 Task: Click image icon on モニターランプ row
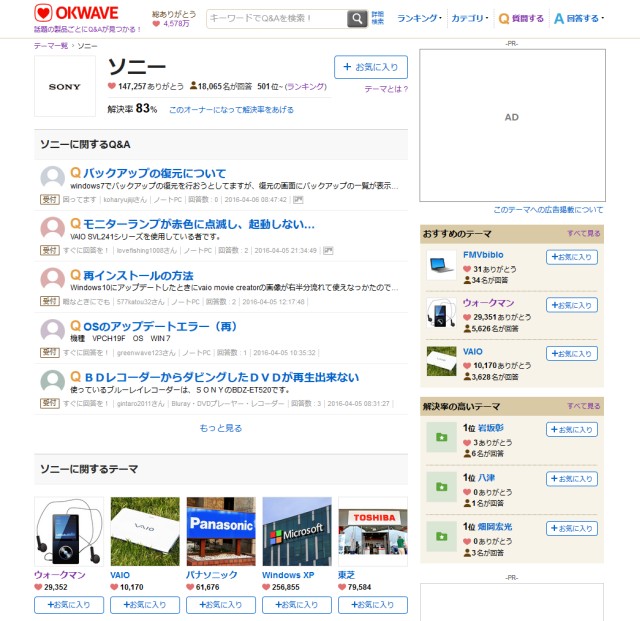click(328, 251)
